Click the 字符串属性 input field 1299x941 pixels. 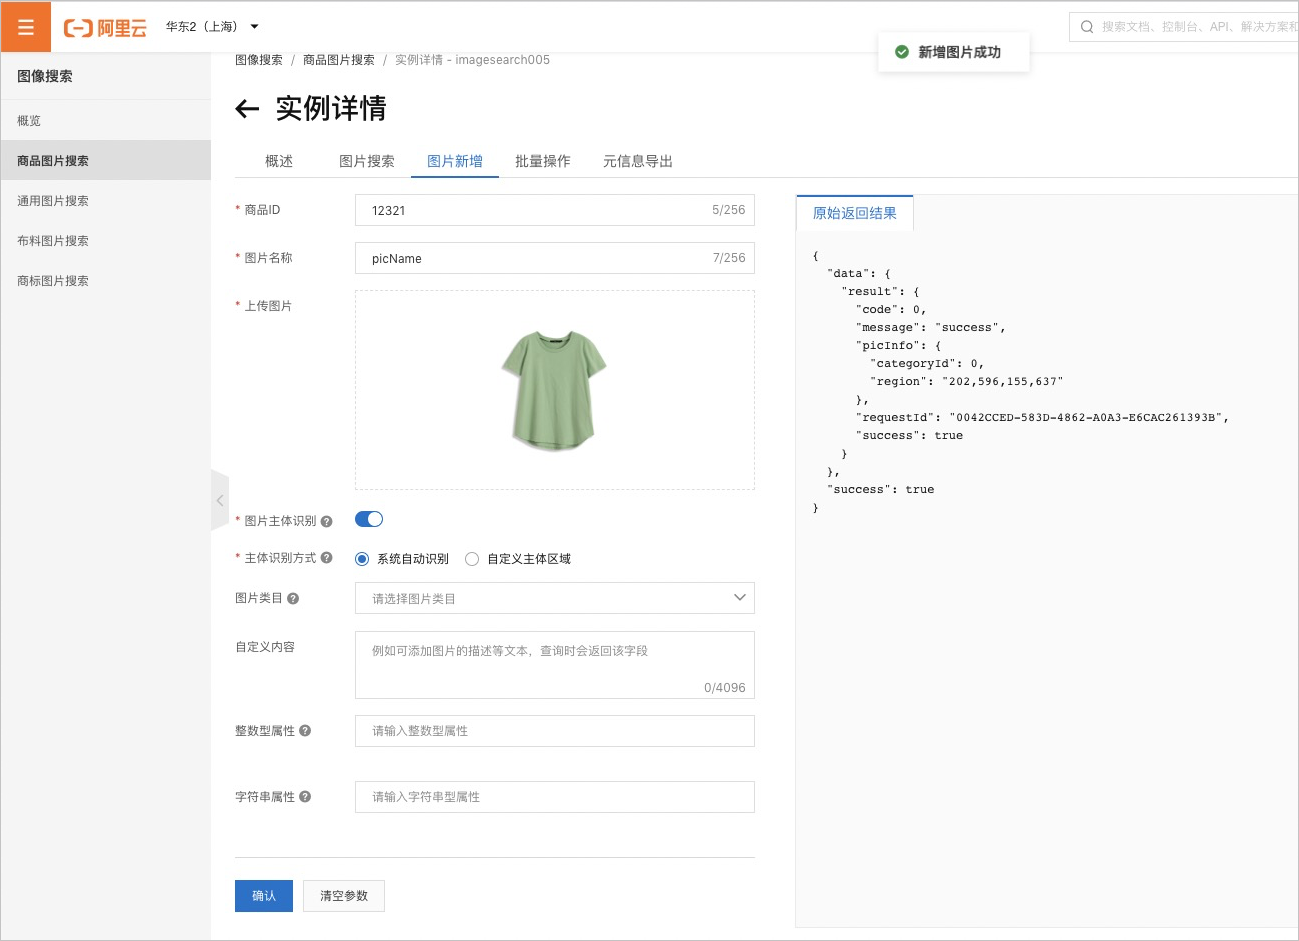click(555, 797)
